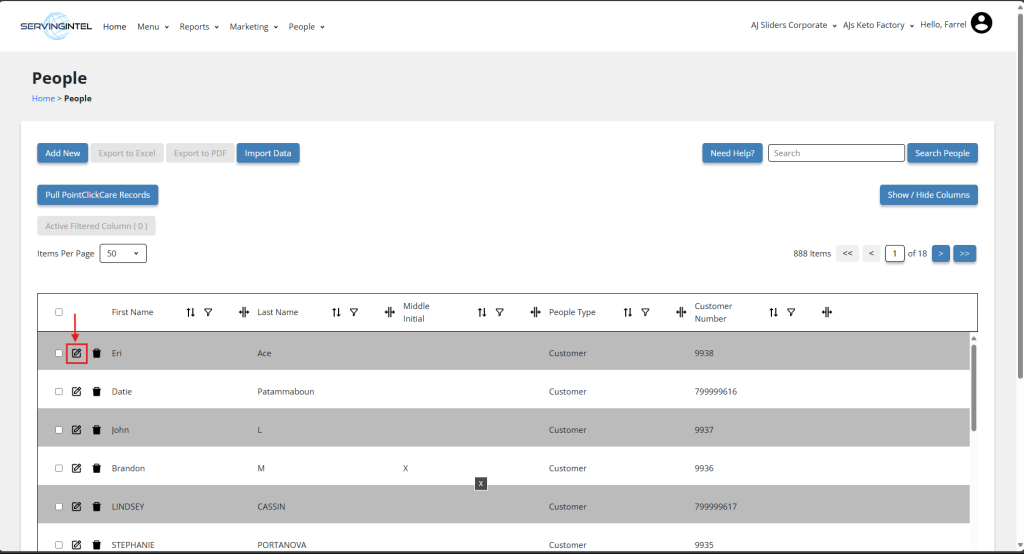Select the Datie row checkbox
The width and height of the screenshot is (1024, 554).
(x=59, y=392)
